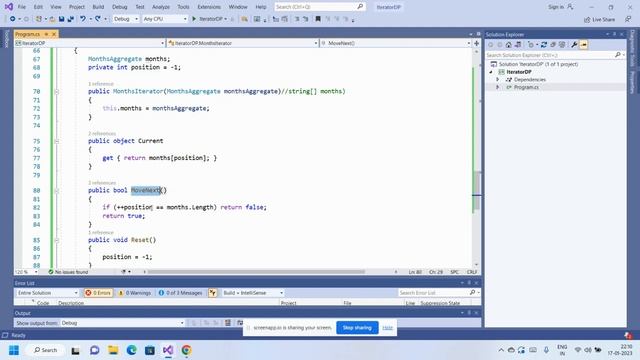Image resolution: width=640 pixels, height=360 pixels.
Task: Open Microsoft Edge from the taskbar
Action: tap(131, 350)
